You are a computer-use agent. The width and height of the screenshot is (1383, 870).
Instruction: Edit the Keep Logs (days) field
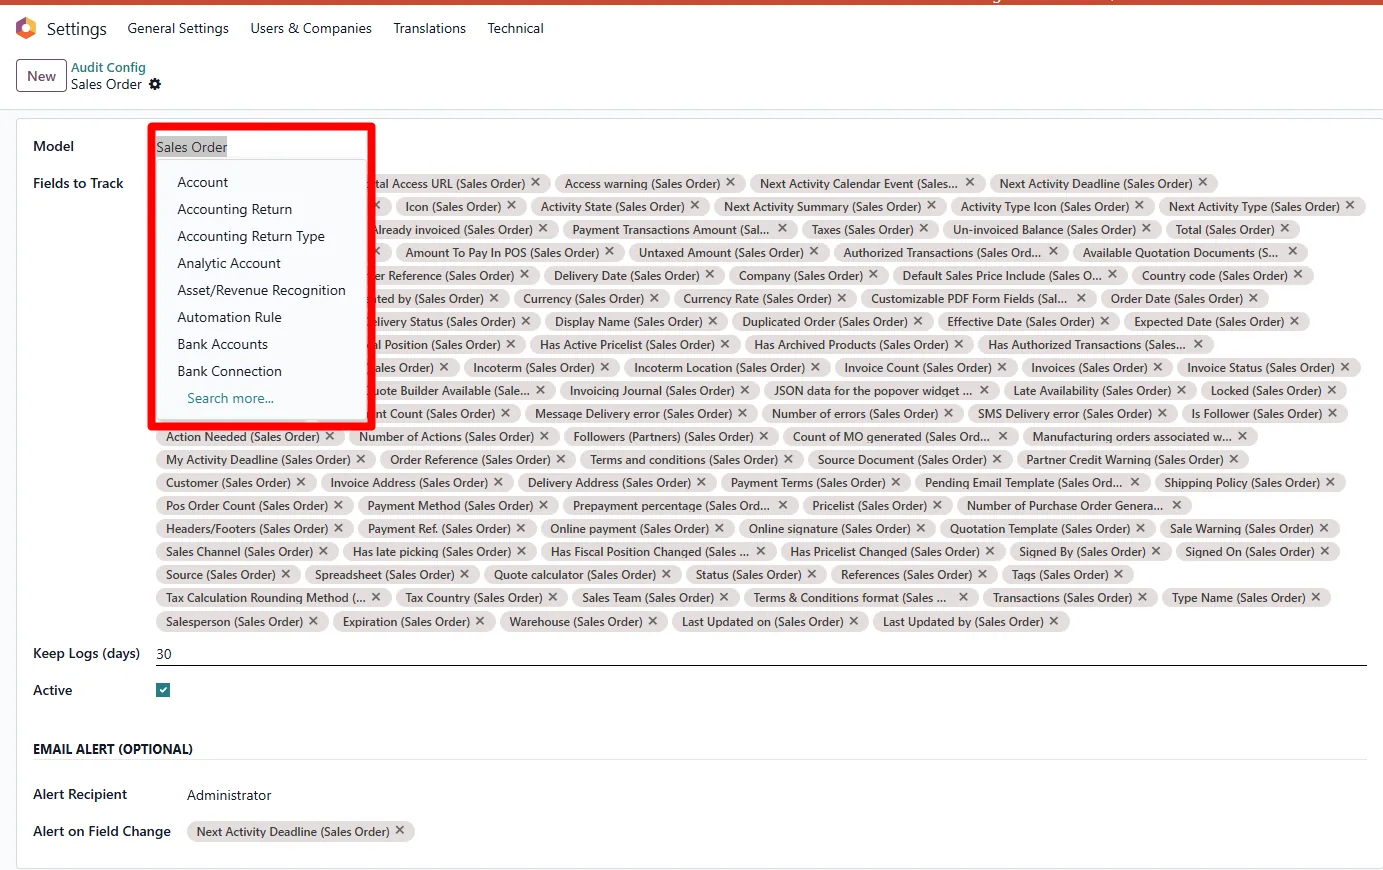pos(761,654)
